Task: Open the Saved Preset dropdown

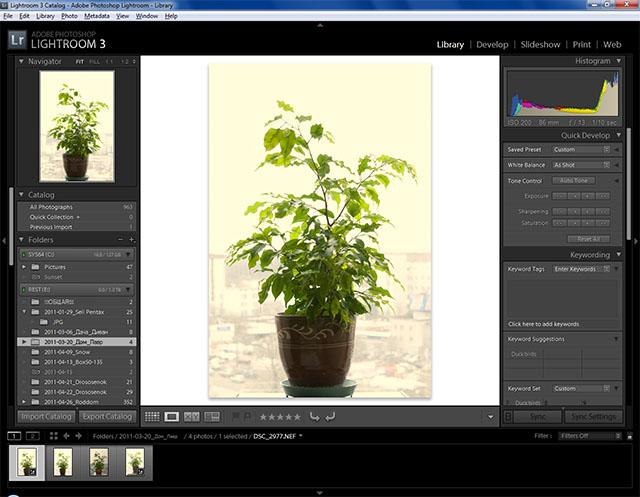Action: pyautogui.click(x=581, y=150)
